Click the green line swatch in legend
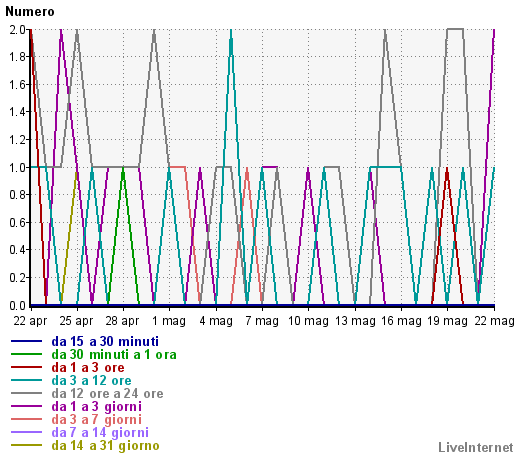 point(26,354)
